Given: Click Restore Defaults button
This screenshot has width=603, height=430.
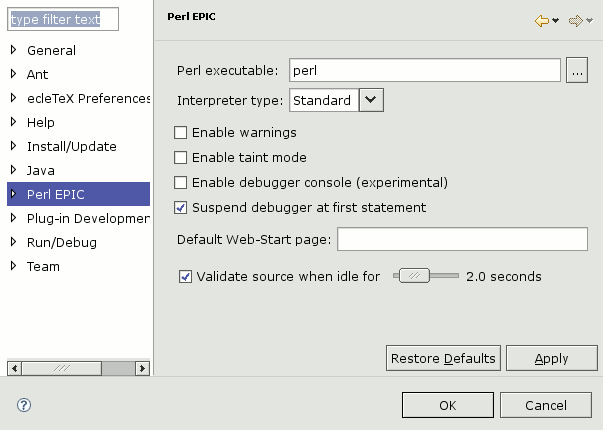Looking at the screenshot, I should pos(443,358).
